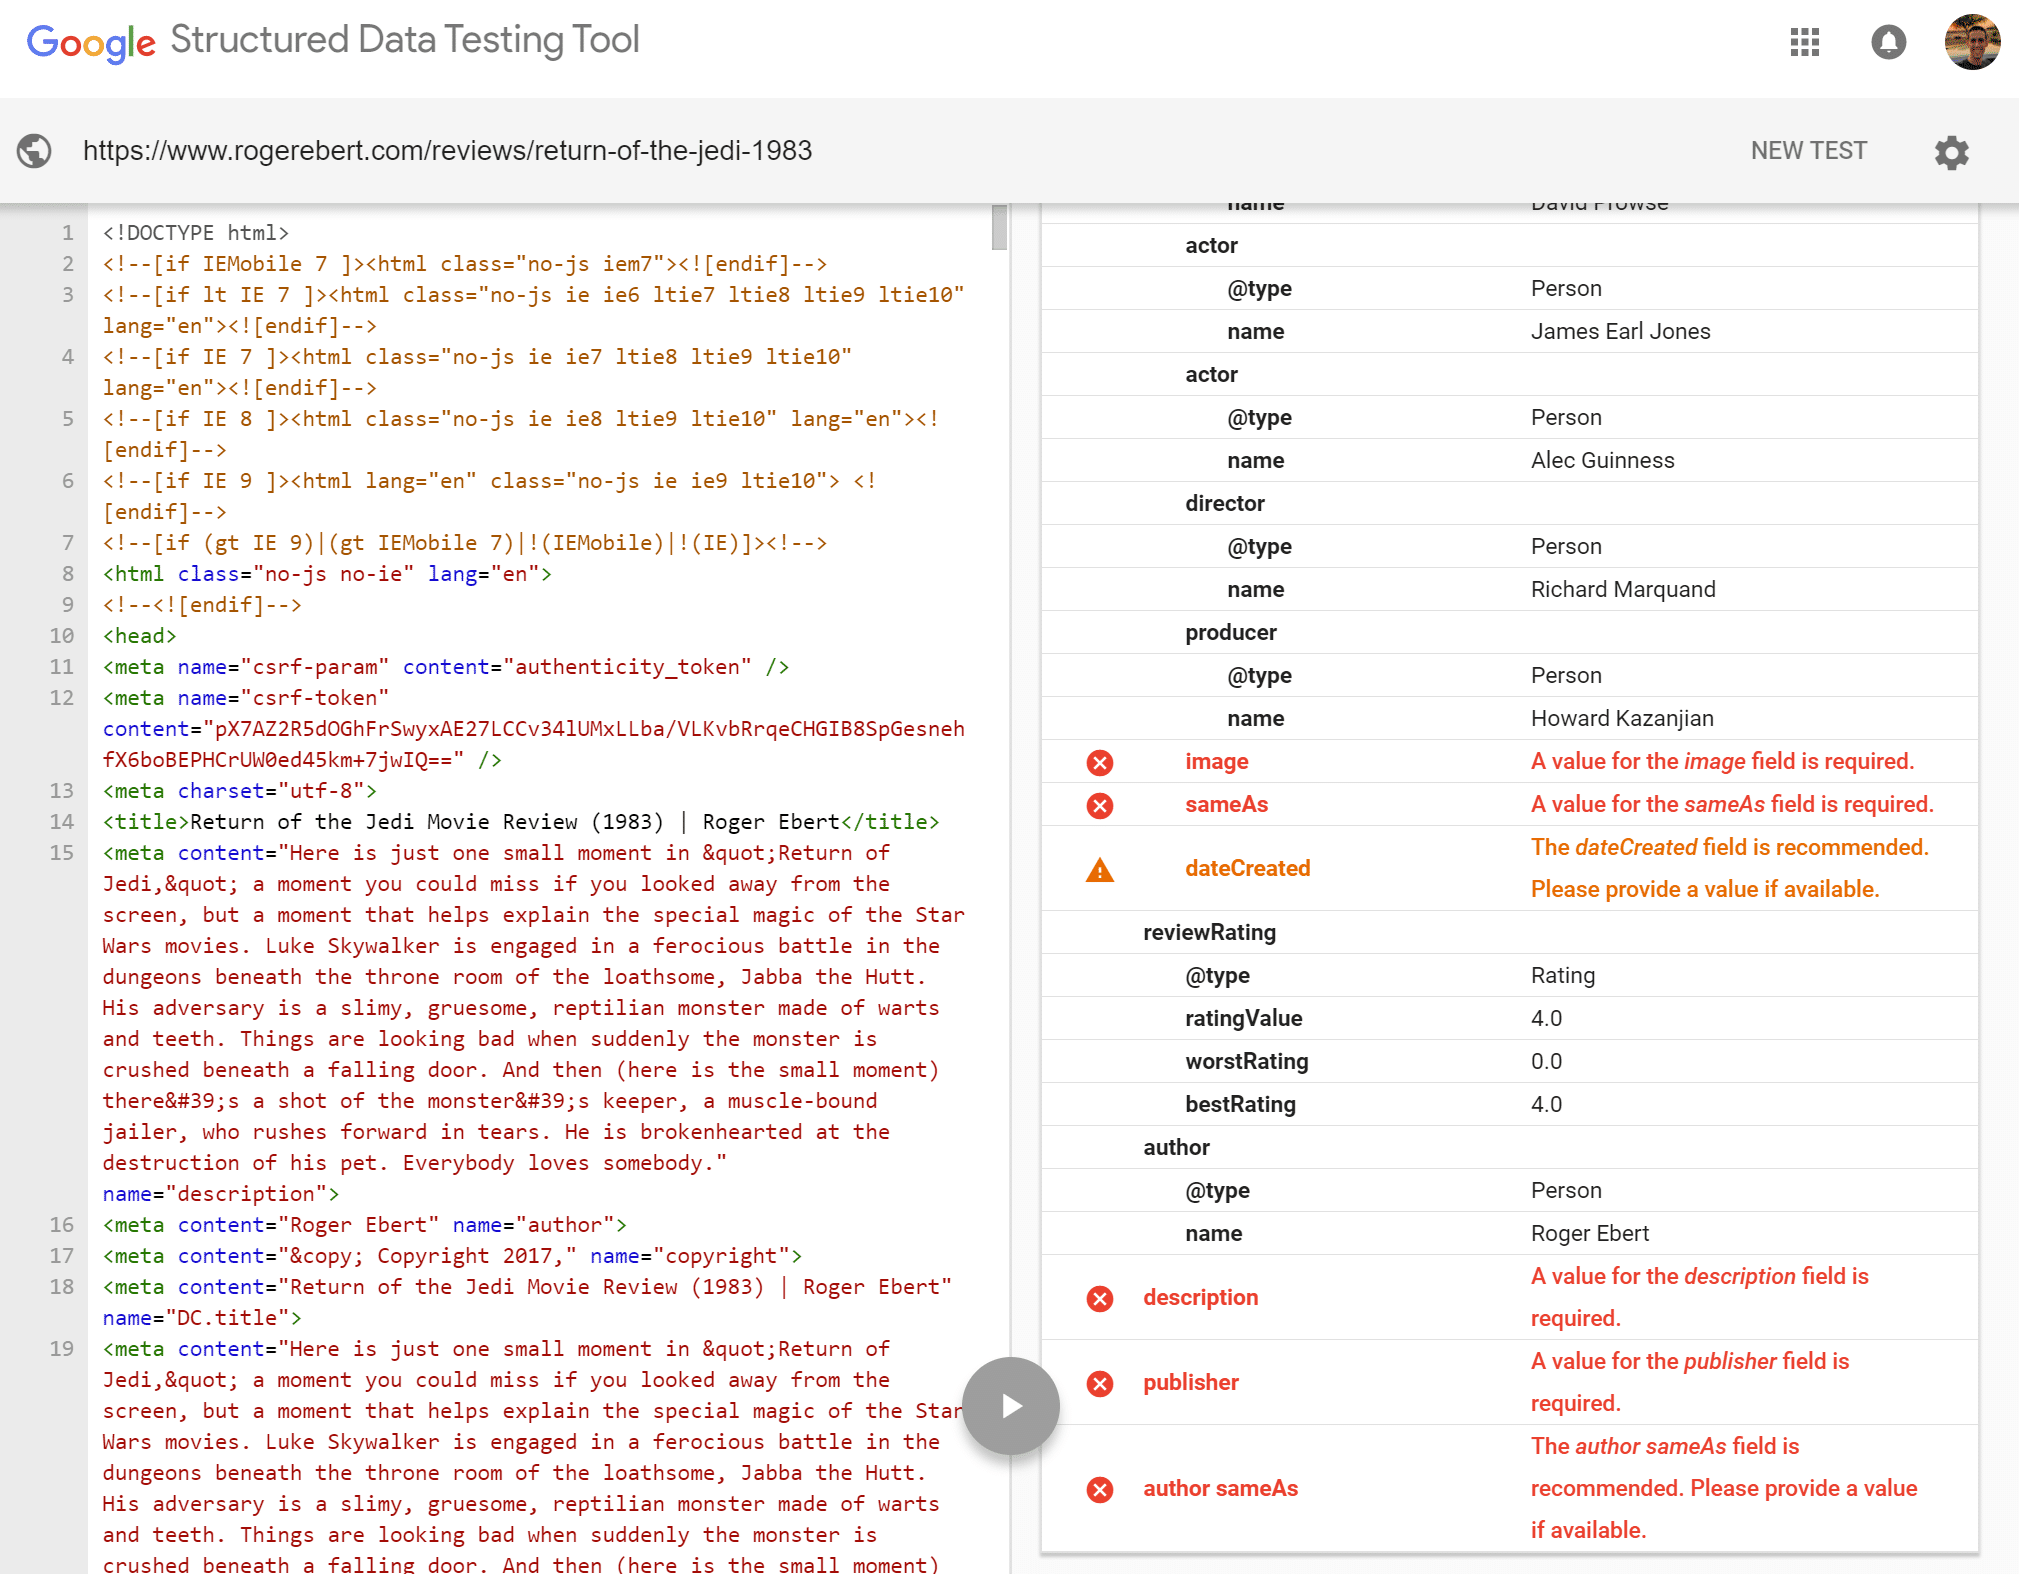Select the Howard Kazanjian value

(x=1622, y=719)
